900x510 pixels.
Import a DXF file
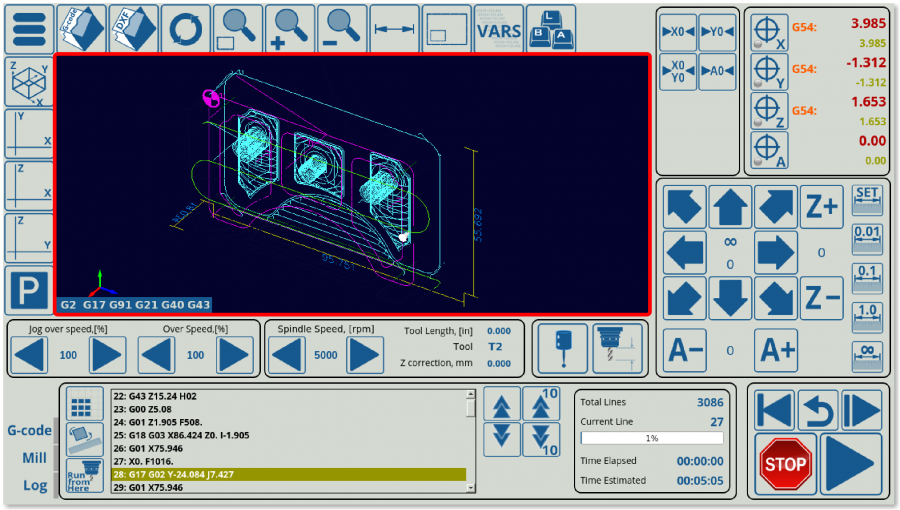pos(133,29)
